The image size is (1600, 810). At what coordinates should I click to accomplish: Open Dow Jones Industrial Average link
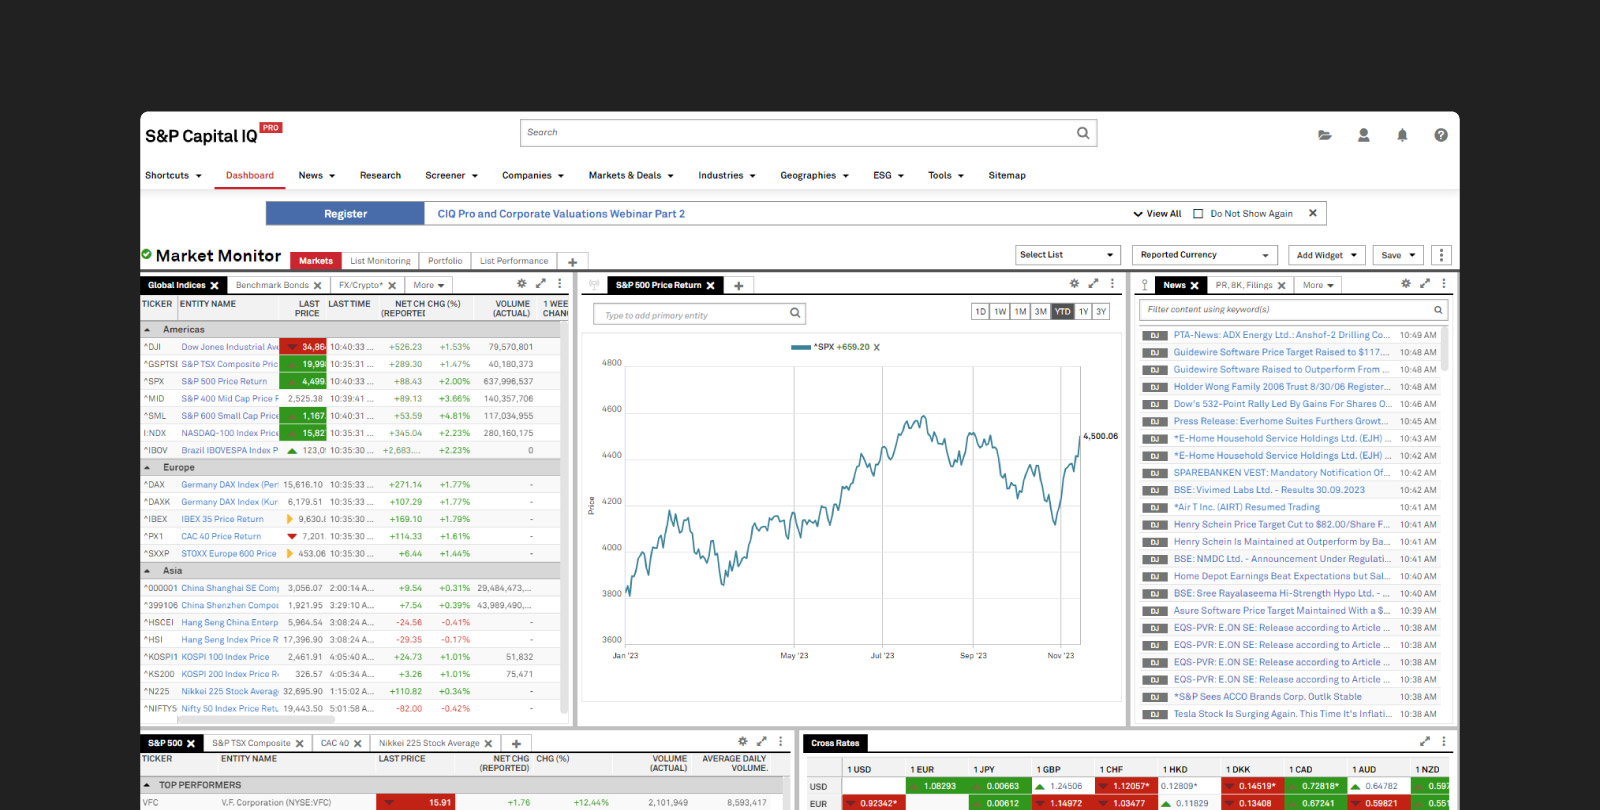pyautogui.click(x=230, y=347)
